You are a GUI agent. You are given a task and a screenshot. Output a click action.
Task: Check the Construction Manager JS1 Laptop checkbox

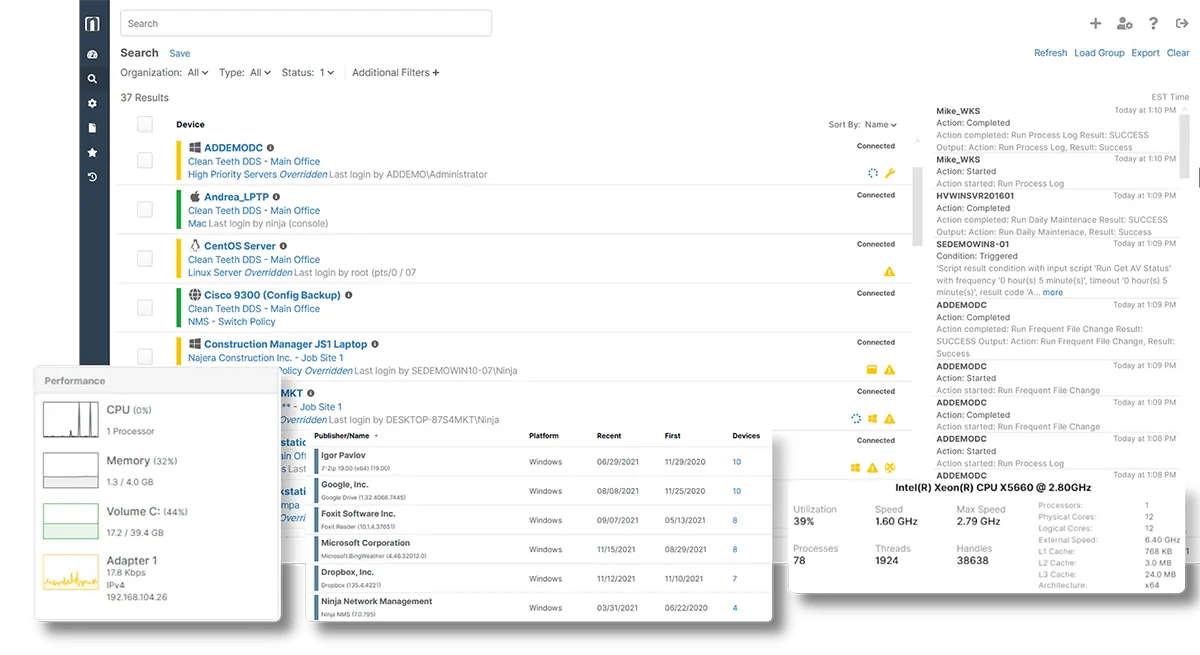pos(145,356)
